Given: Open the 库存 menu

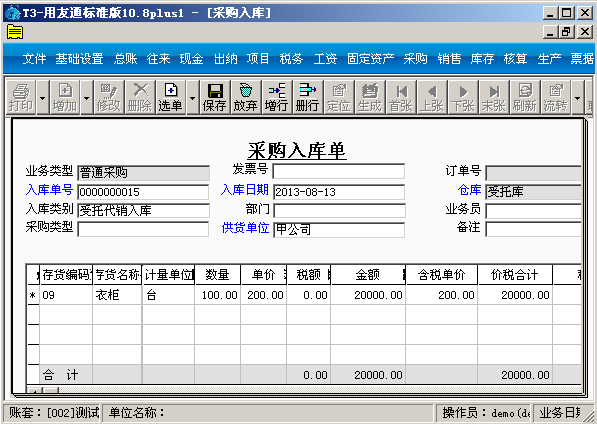Looking at the screenshot, I should 482,59.
